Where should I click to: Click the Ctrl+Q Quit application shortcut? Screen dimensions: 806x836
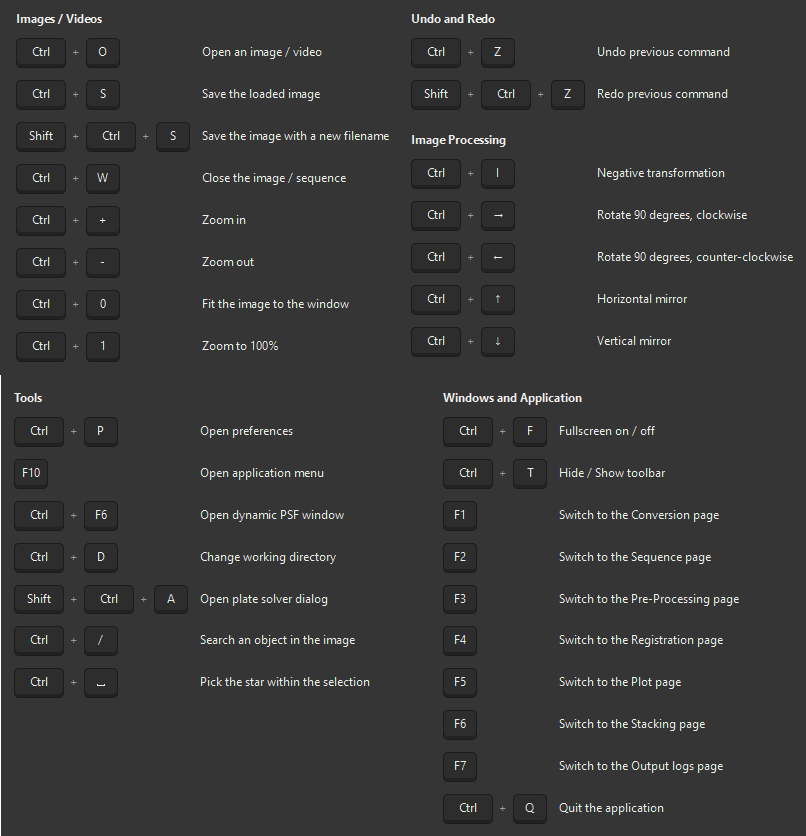[x=499, y=808]
